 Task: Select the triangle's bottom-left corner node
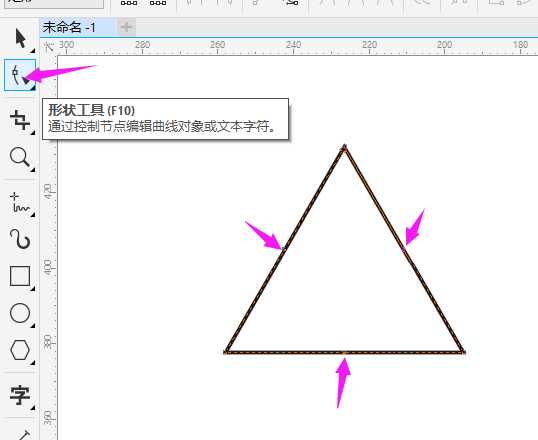click(225, 352)
